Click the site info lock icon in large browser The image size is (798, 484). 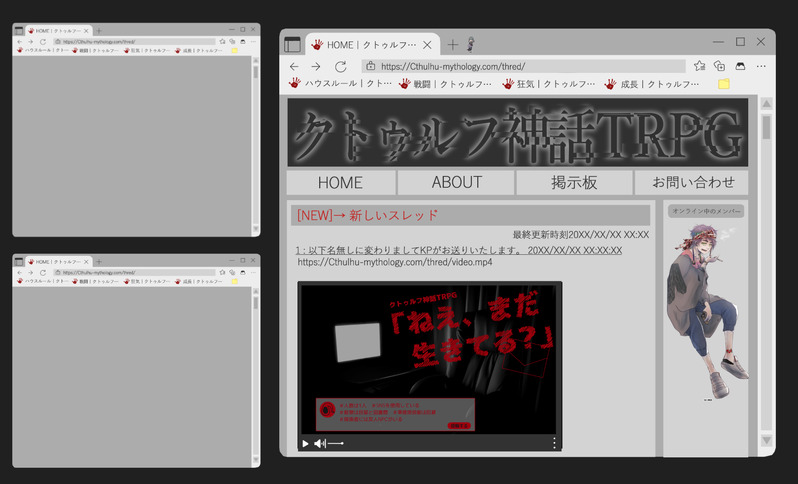click(x=370, y=66)
